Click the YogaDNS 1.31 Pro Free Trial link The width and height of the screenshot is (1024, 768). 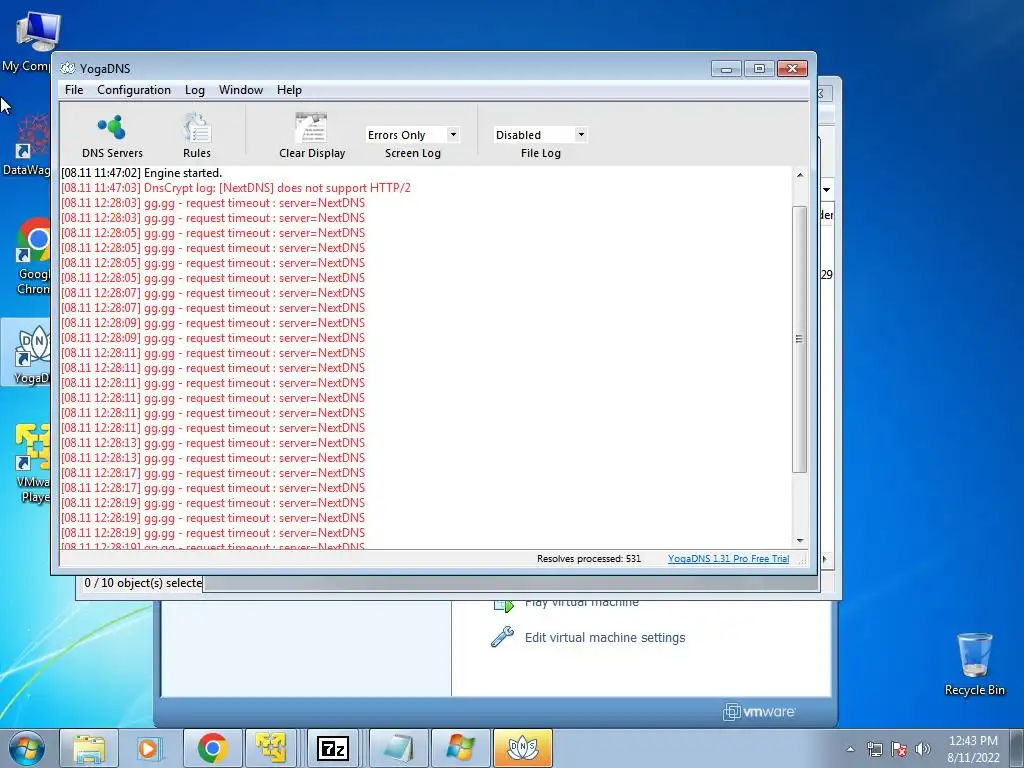click(x=728, y=559)
